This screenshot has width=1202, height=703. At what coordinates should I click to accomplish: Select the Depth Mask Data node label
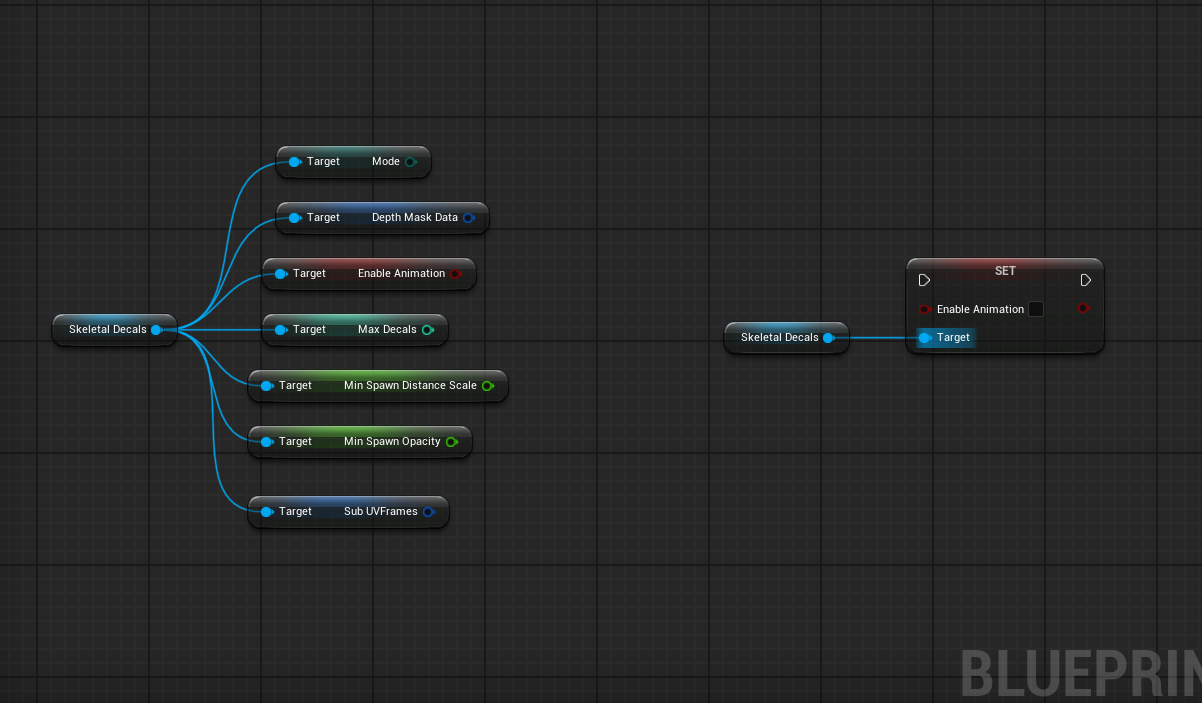(x=415, y=218)
